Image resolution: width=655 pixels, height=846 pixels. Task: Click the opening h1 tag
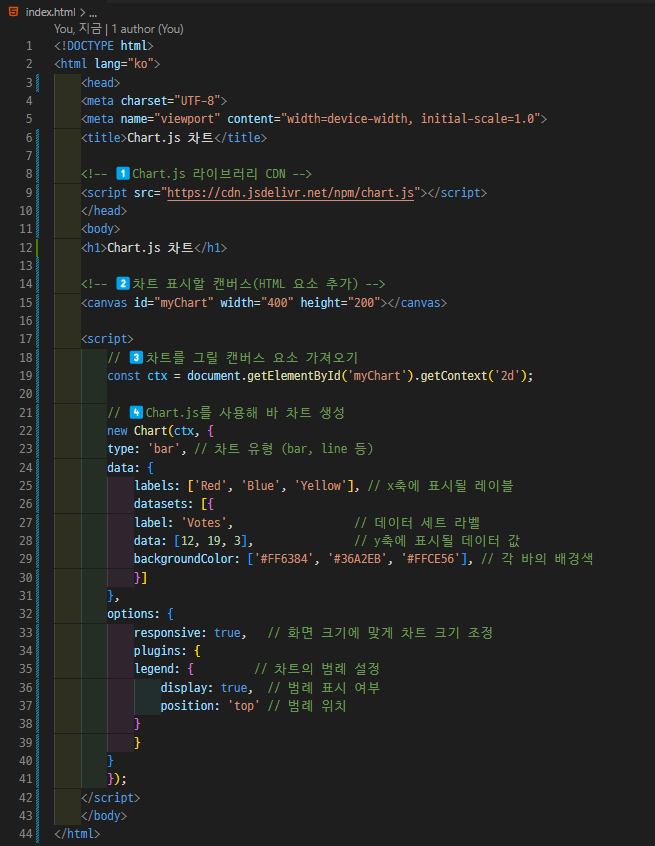point(94,248)
